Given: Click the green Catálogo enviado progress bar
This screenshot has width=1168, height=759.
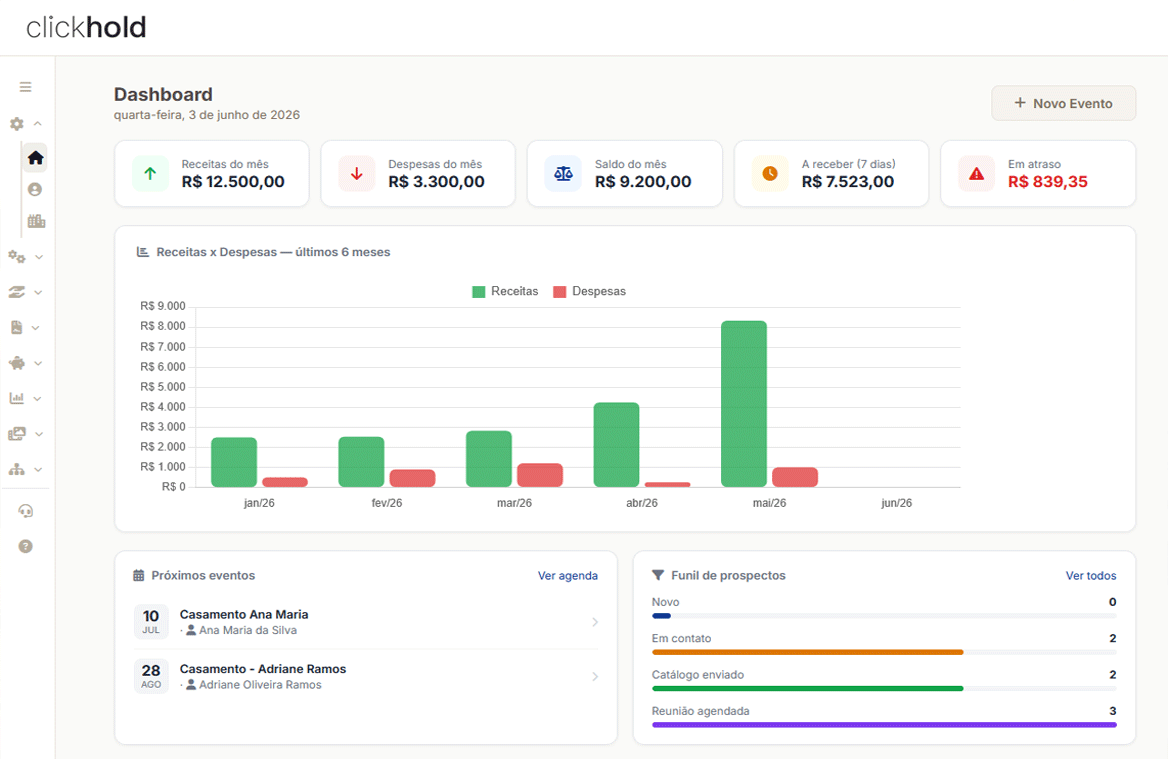Looking at the screenshot, I should pyautogui.click(x=807, y=689).
